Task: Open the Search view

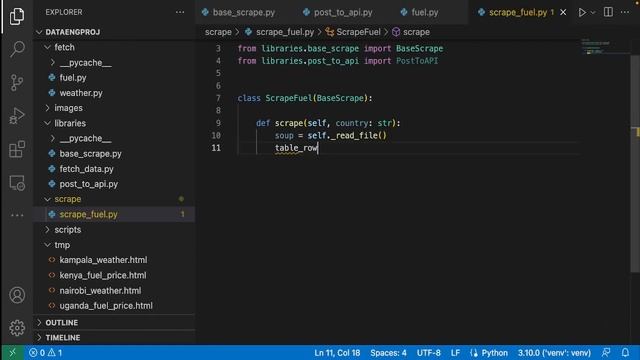Action: 17,49
